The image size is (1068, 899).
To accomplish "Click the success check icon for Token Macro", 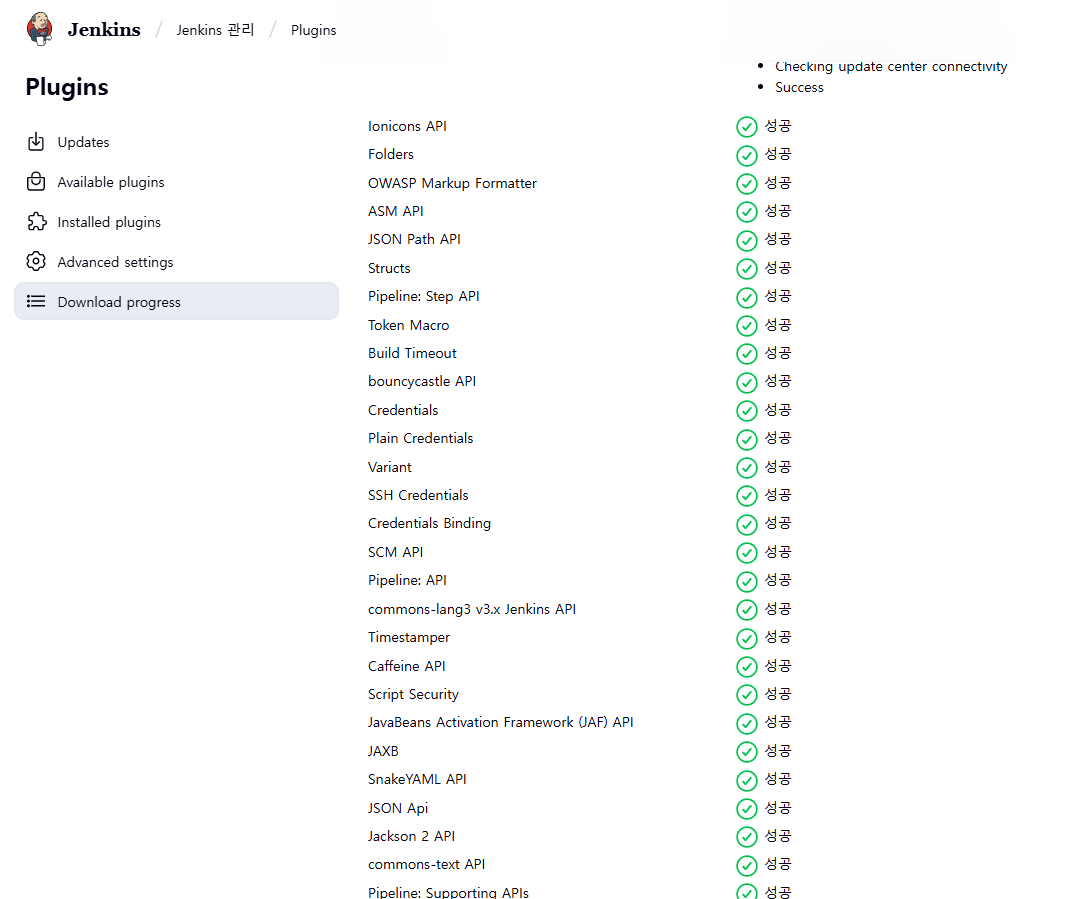I will [747, 326].
